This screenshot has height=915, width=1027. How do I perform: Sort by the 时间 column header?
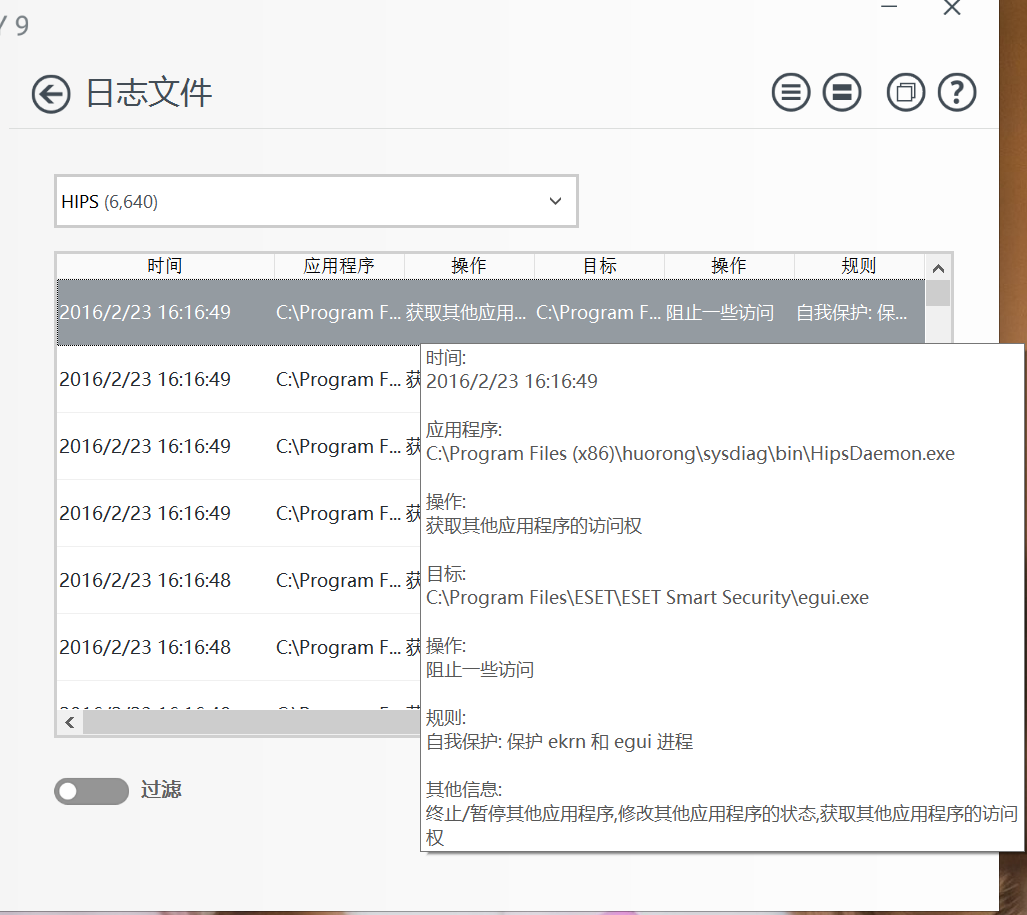(165, 266)
